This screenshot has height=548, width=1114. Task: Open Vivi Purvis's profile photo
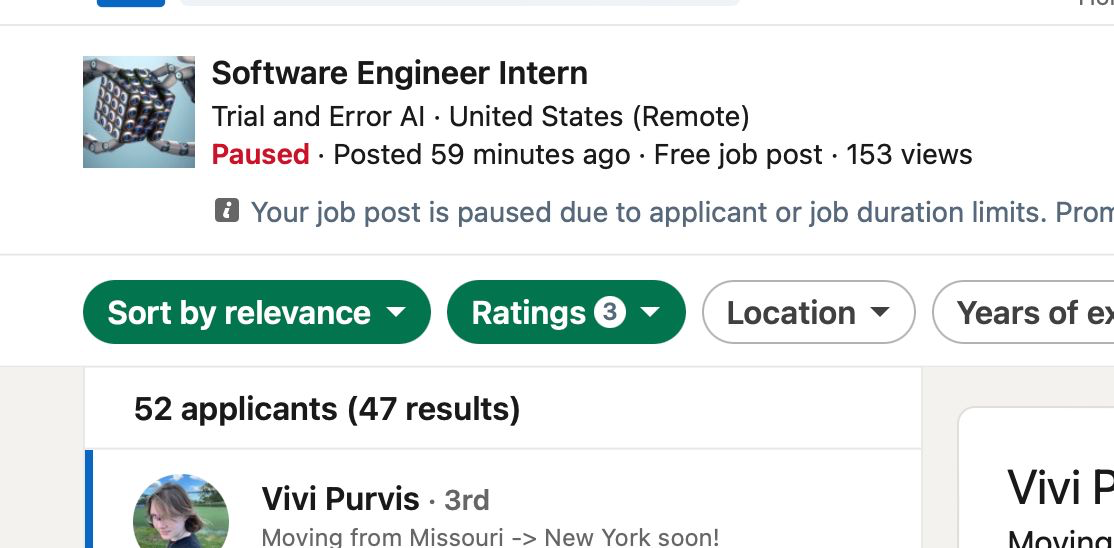[181, 515]
